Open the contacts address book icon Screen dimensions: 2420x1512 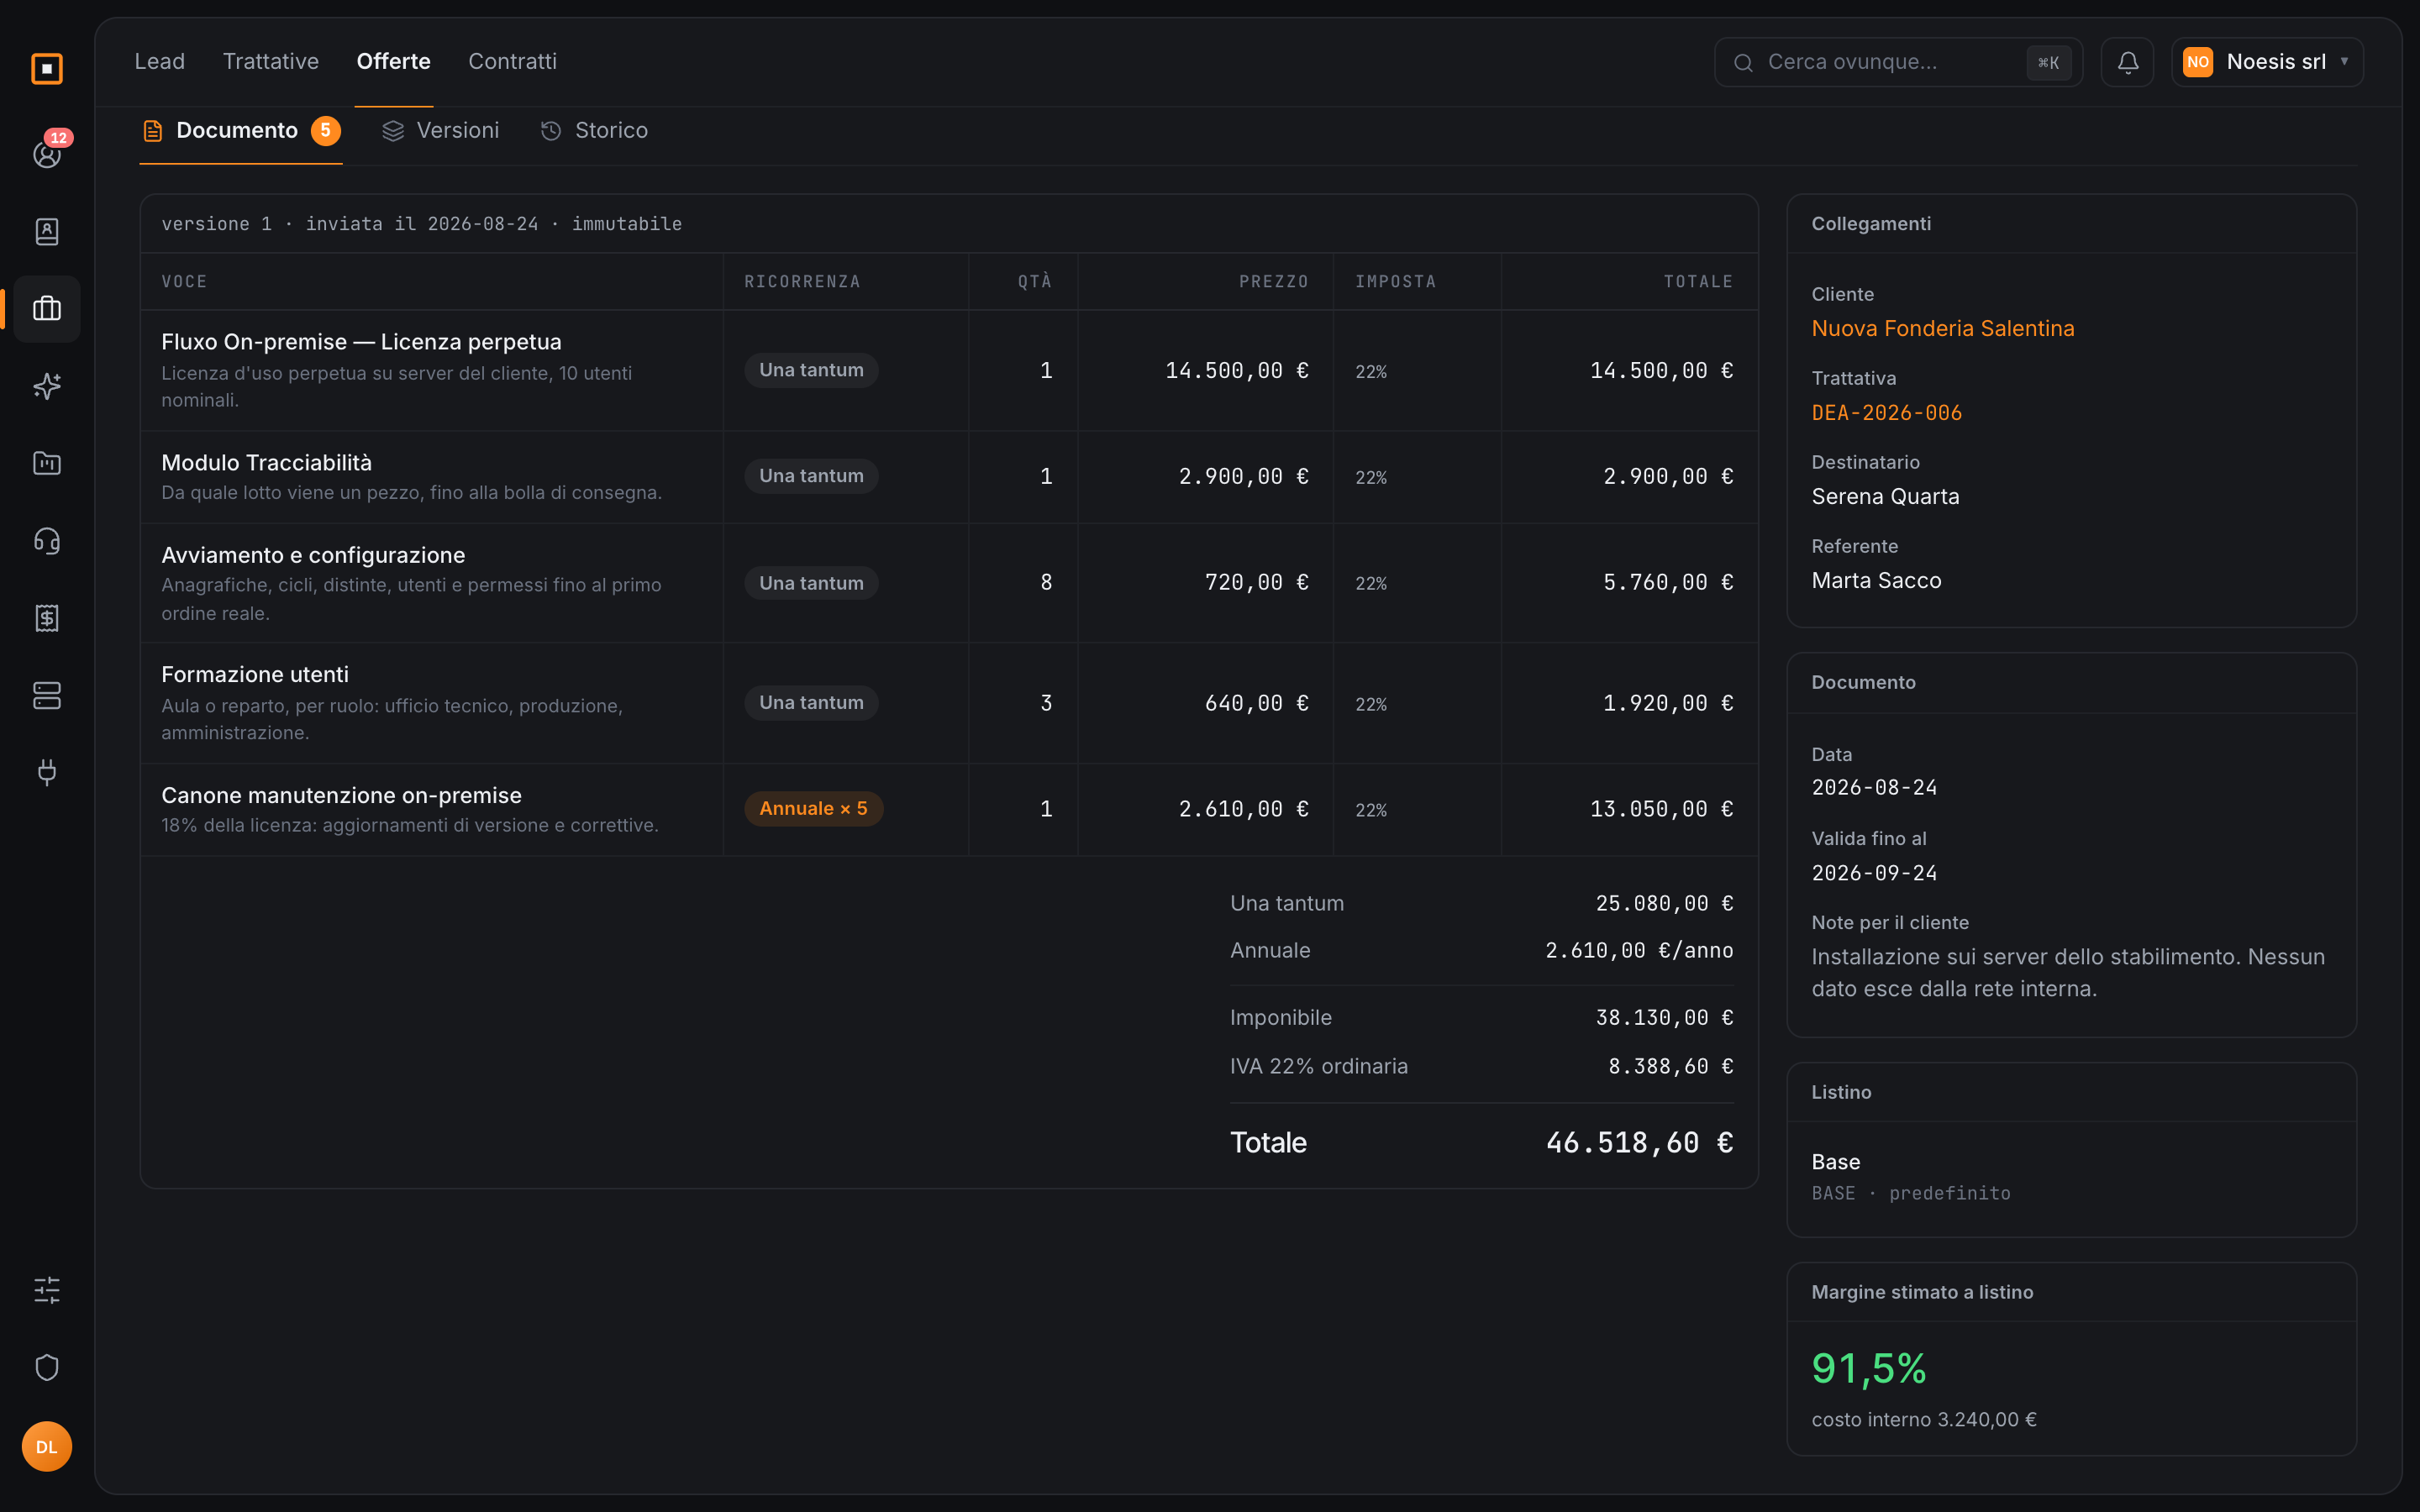pos(47,232)
